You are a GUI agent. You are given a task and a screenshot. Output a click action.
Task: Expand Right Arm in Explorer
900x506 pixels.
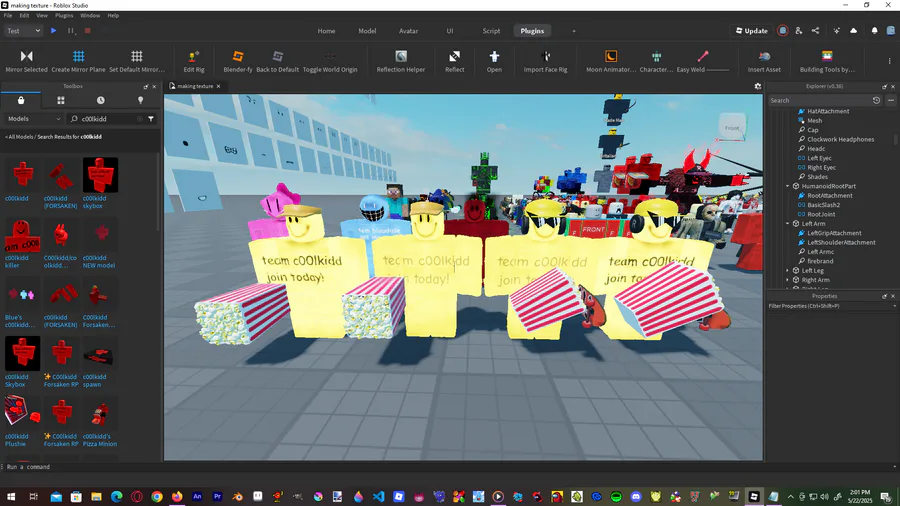(x=788, y=280)
